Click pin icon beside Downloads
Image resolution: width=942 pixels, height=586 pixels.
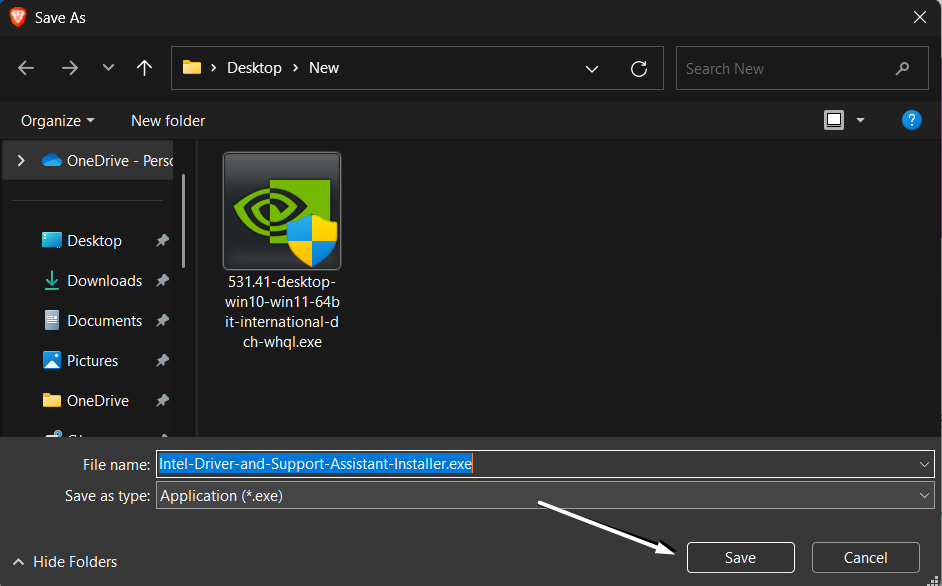pos(162,281)
